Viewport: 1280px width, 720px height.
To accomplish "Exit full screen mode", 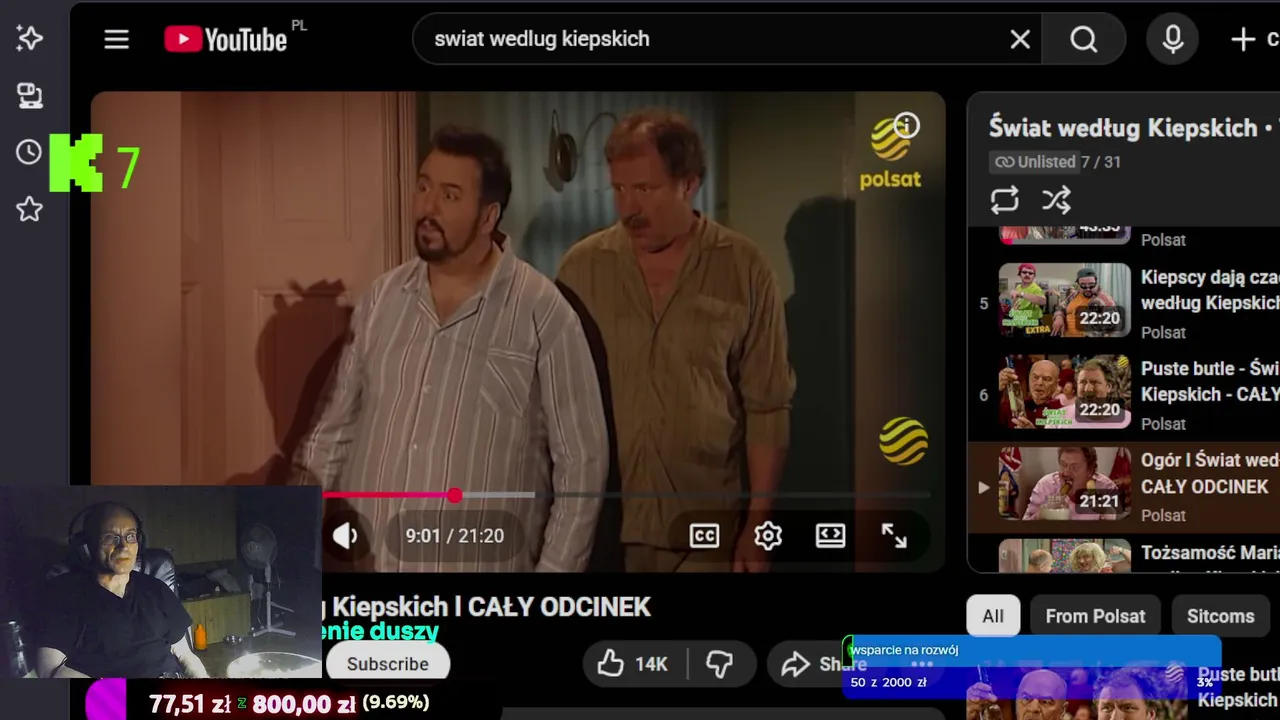I will pos(894,536).
